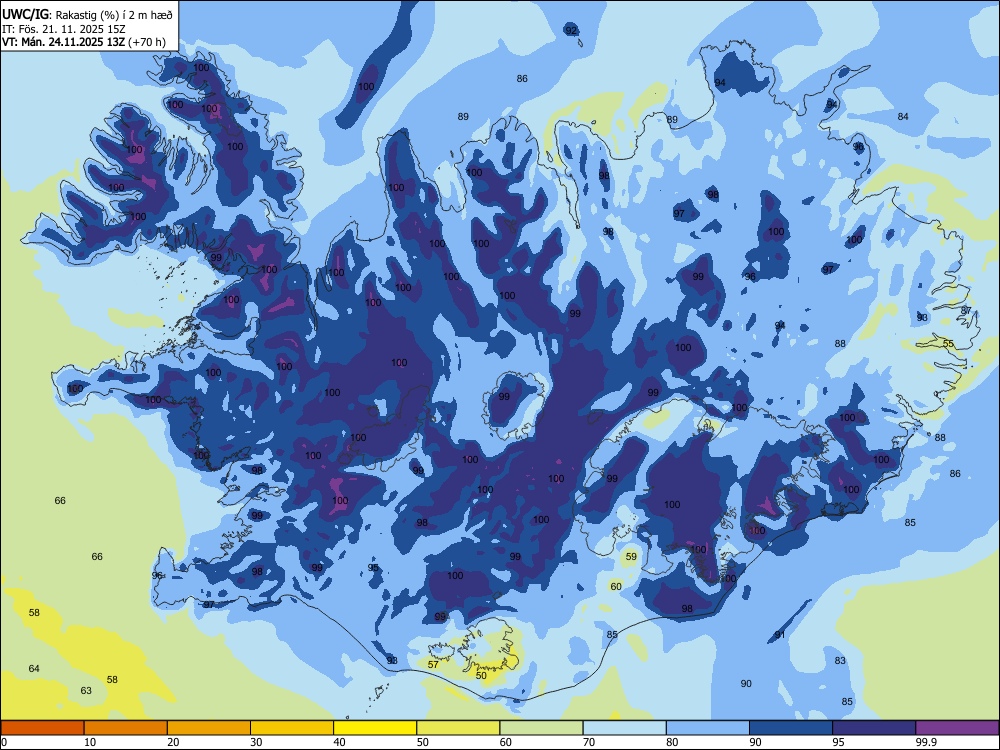
Task: Click the '57' humidity value on the map
Action: point(433,665)
